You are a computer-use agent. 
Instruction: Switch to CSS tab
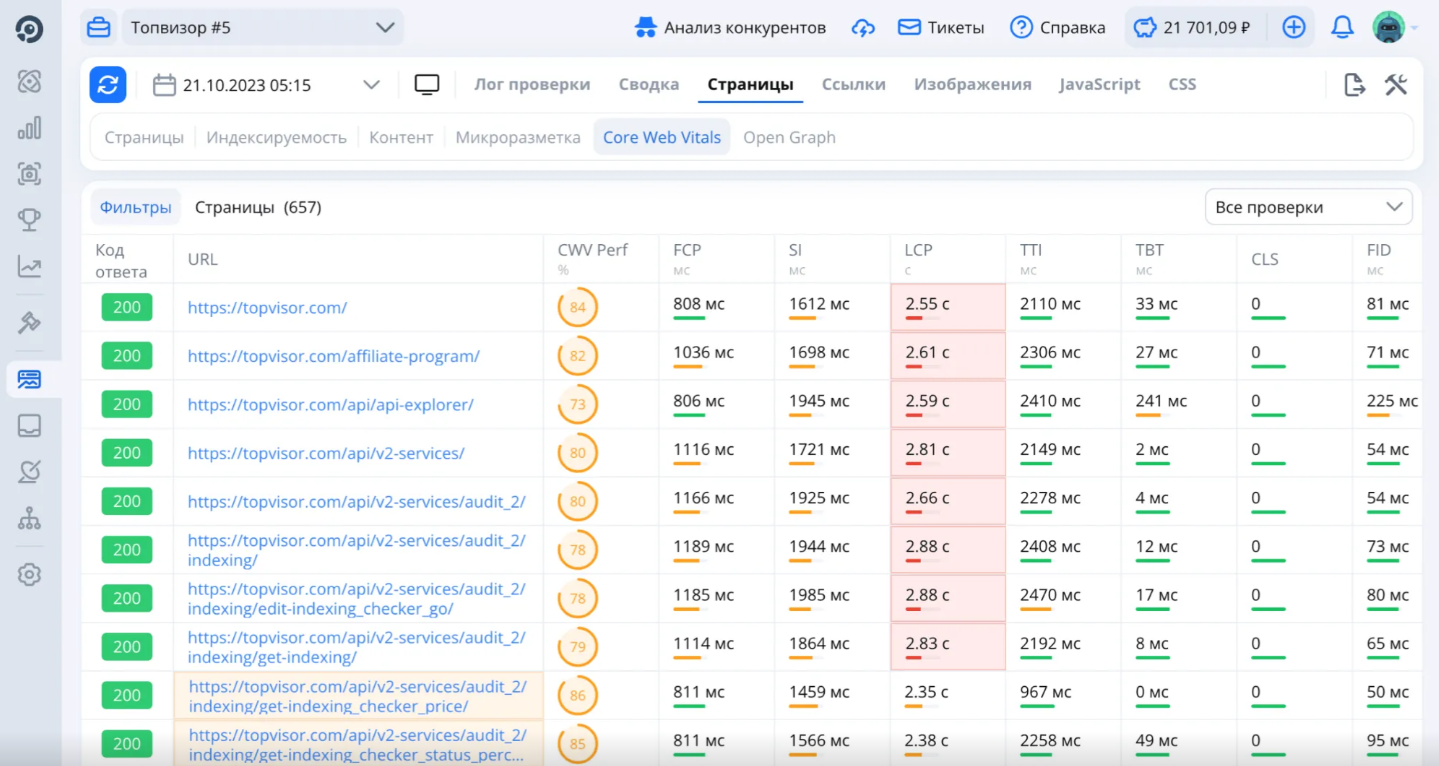click(1182, 84)
